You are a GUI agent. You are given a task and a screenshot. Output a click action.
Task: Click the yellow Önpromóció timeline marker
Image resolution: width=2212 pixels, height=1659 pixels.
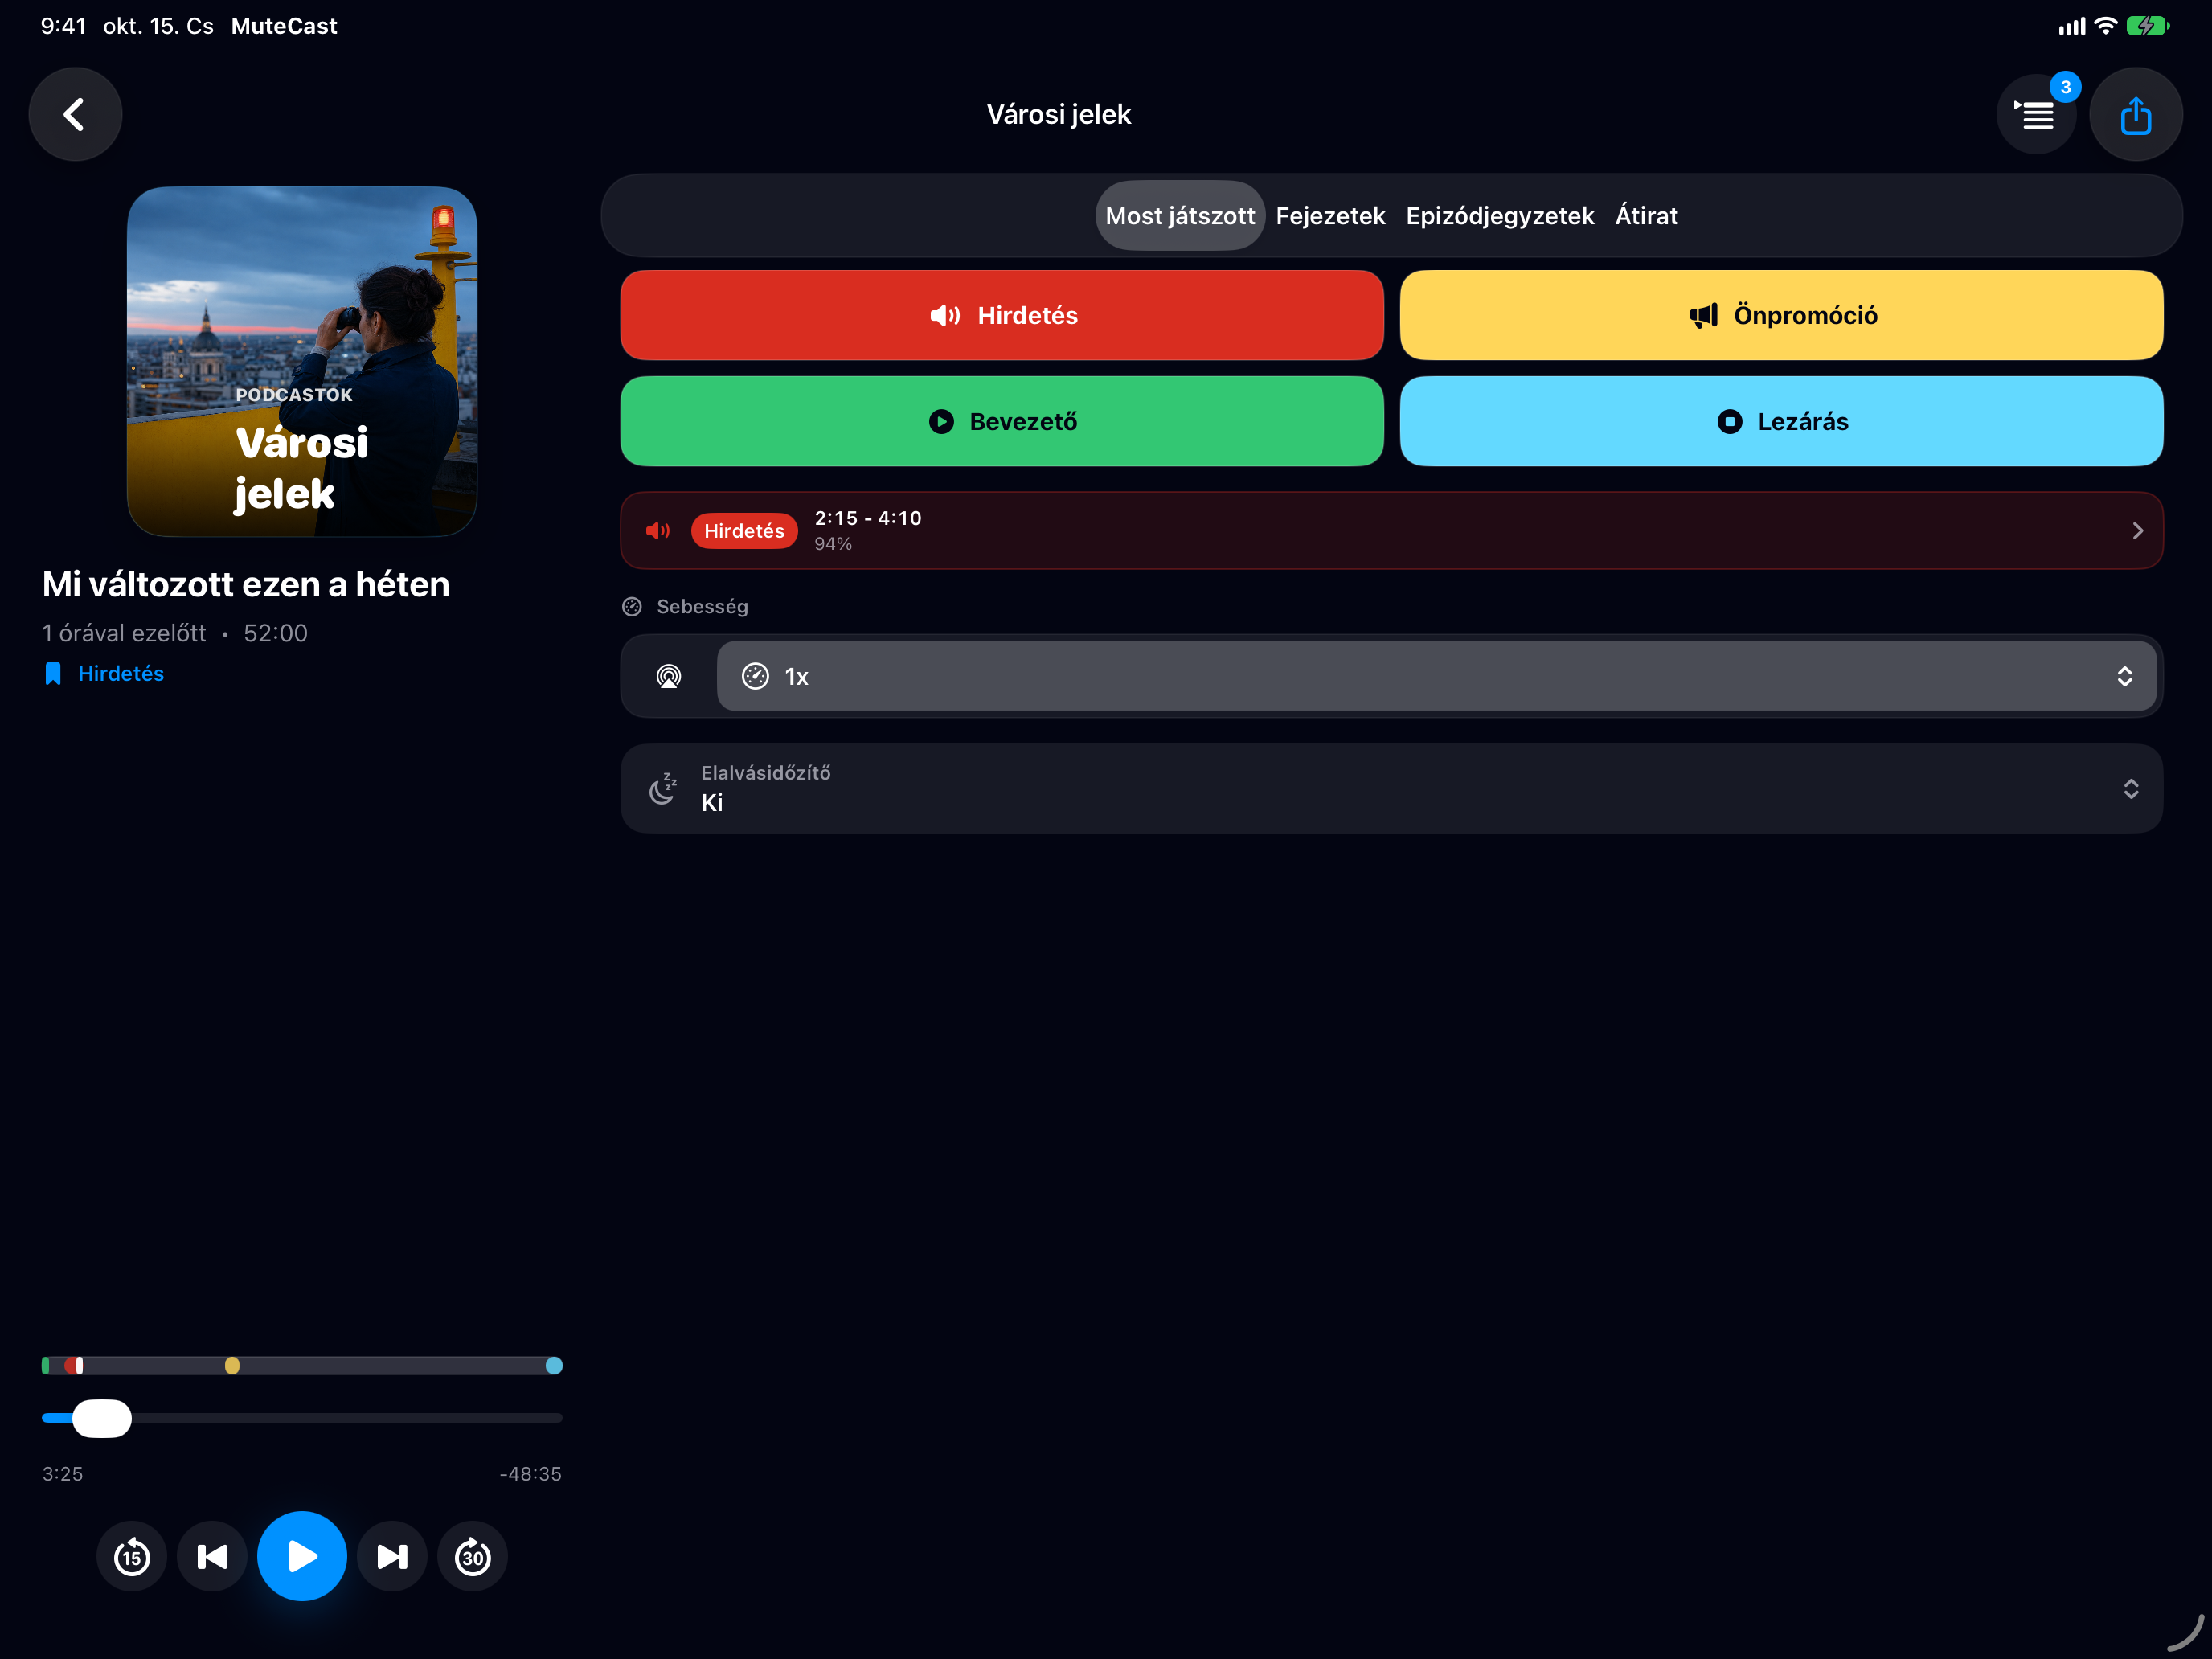232,1366
